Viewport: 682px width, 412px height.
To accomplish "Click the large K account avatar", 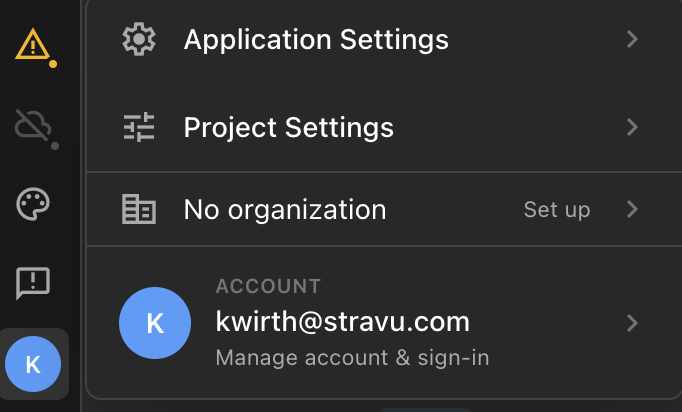I will pos(155,323).
